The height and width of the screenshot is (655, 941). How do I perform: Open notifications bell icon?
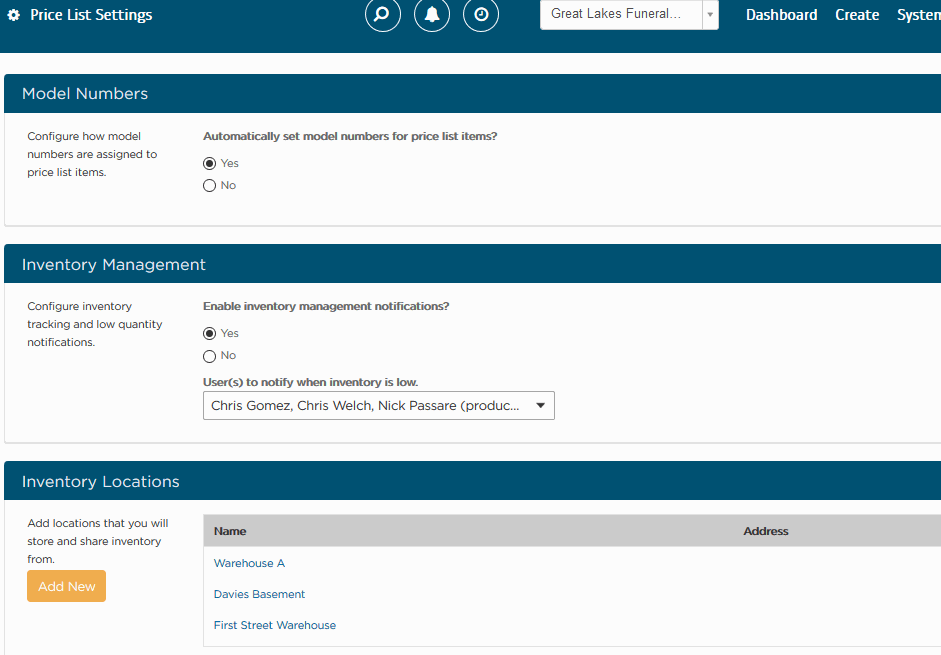point(432,14)
